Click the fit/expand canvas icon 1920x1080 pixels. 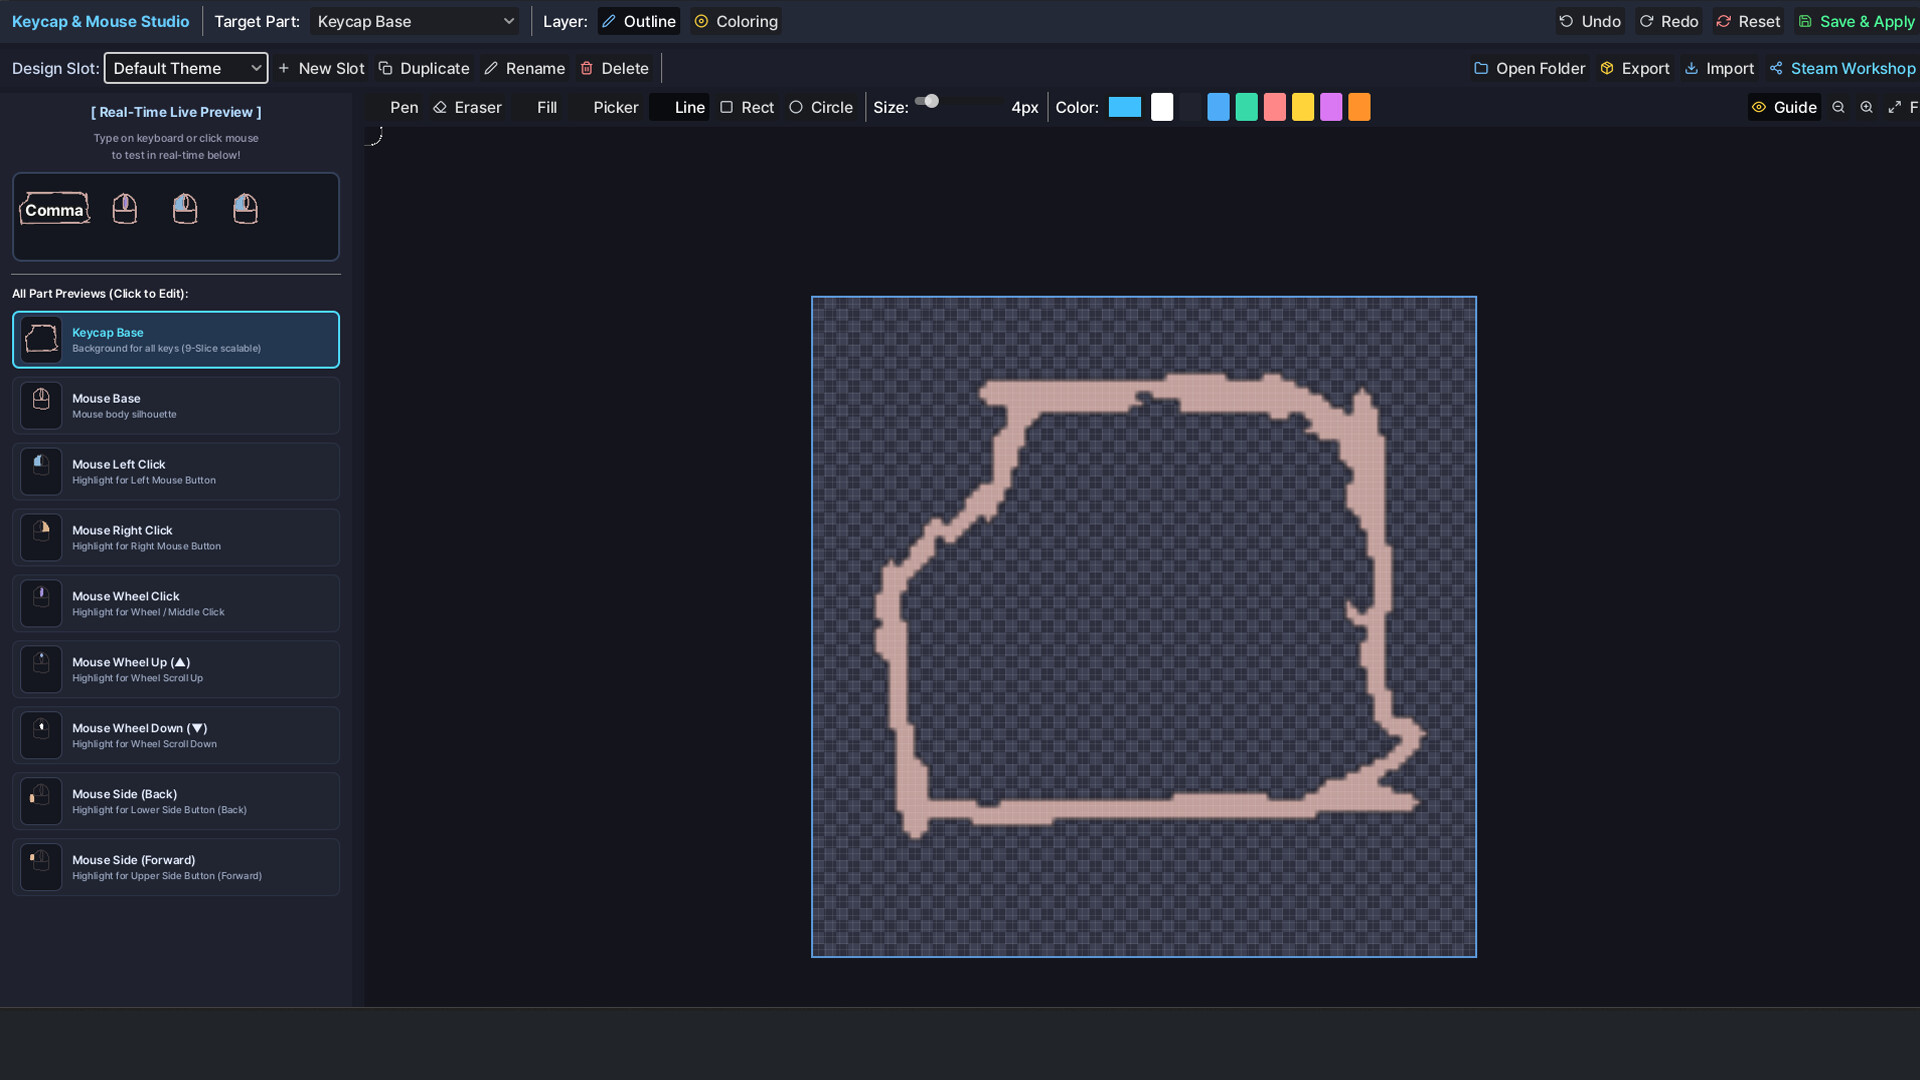1894,107
